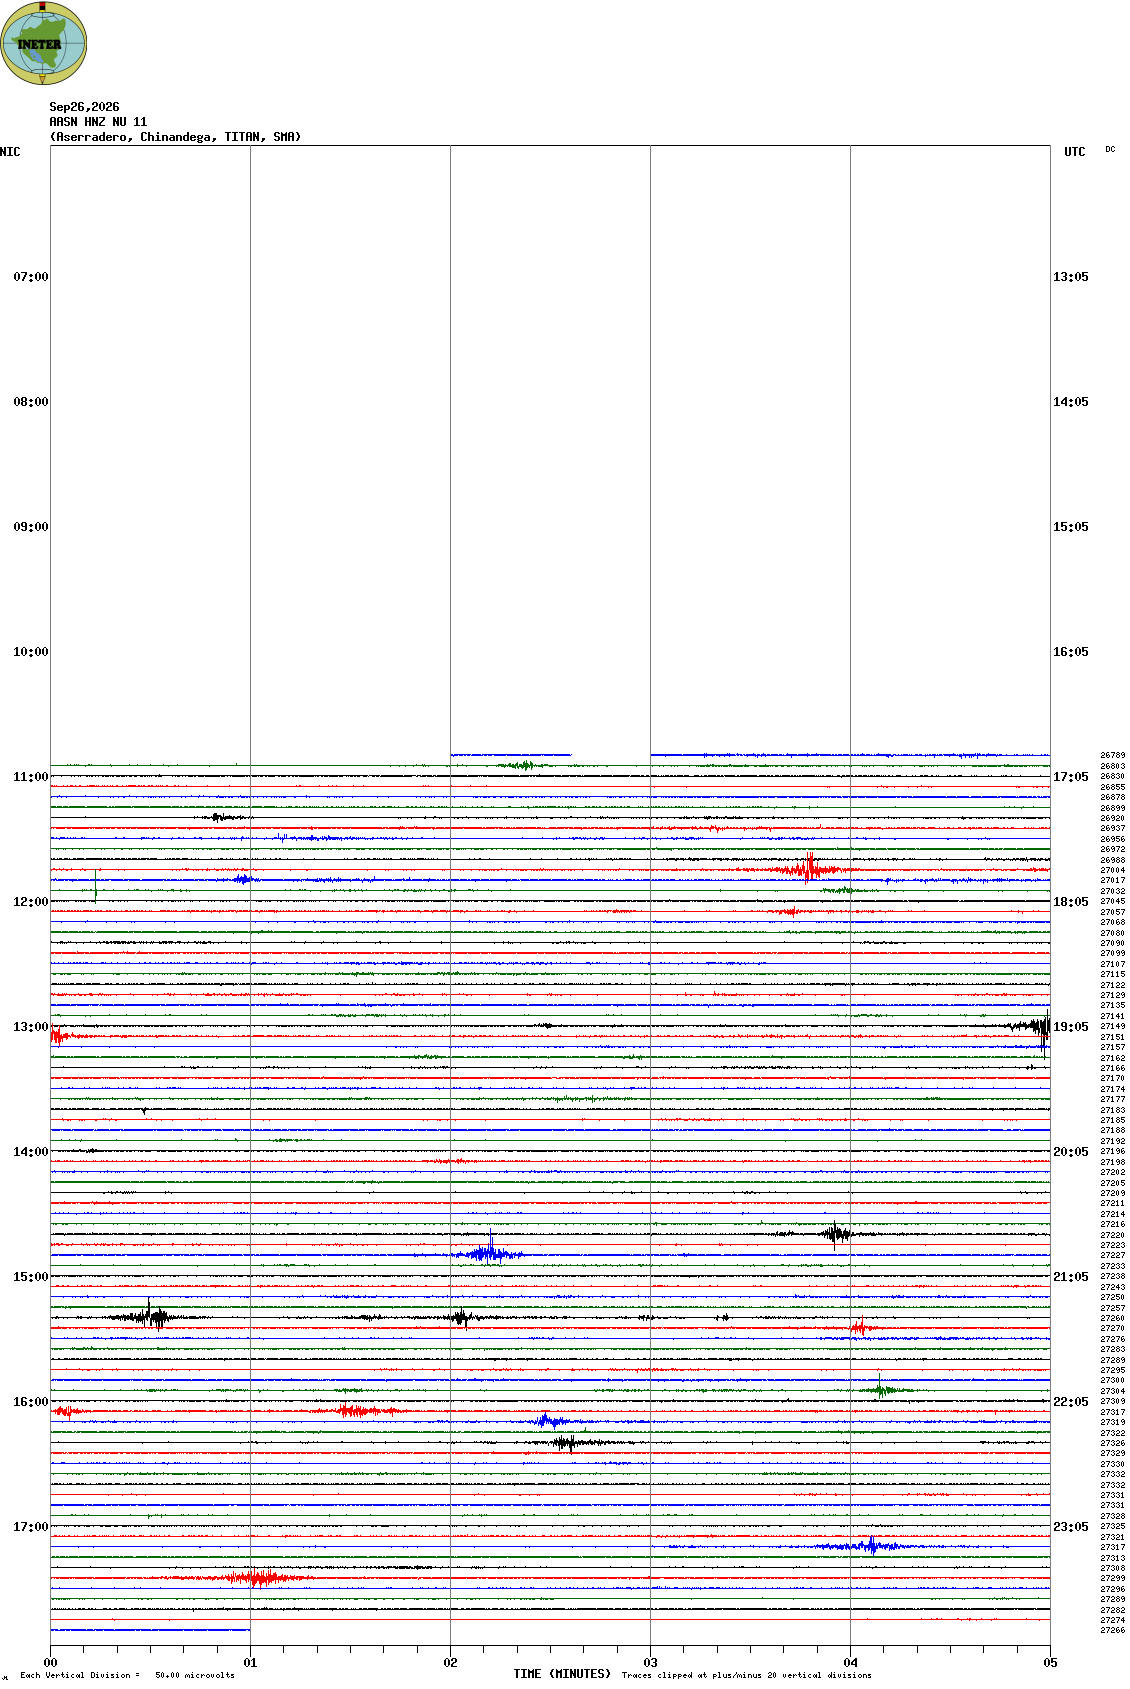Select the UTC time header
The height and width of the screenshot is (1689, 1130).
[x=1075, y=152]
